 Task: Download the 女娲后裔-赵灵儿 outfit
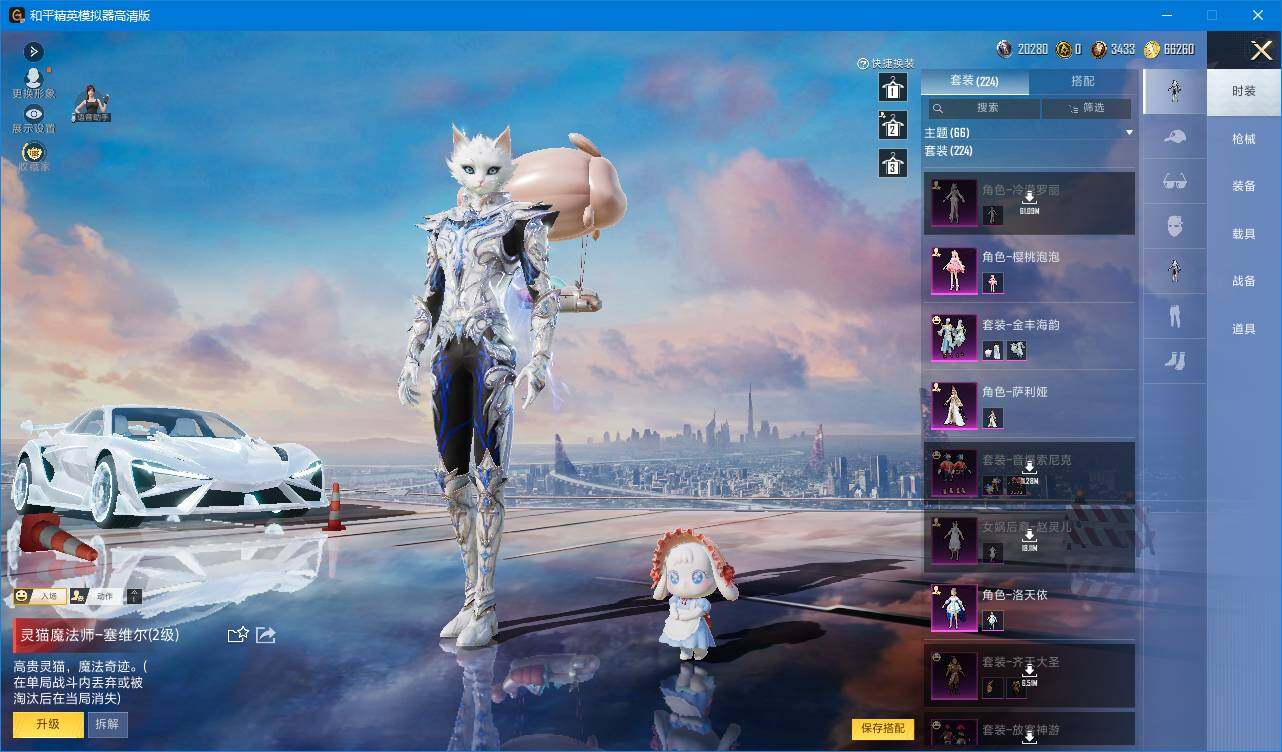tap(1029, 540)
